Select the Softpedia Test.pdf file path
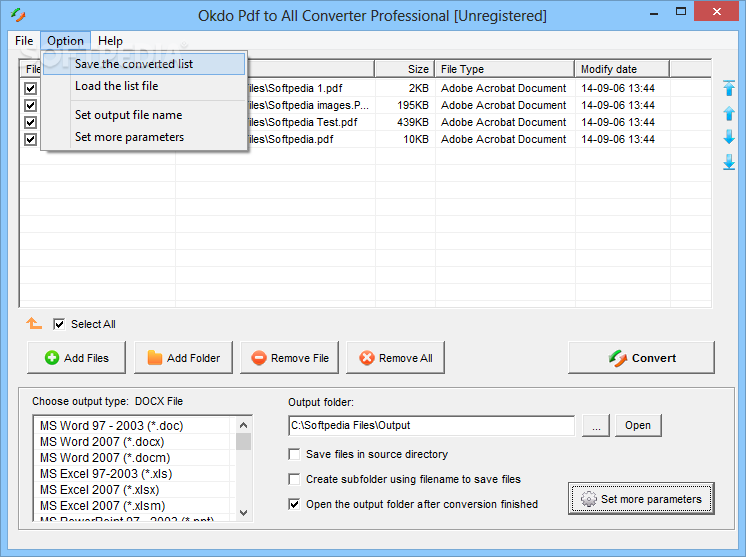Screen dimensions: 746x557 [303, 122]
